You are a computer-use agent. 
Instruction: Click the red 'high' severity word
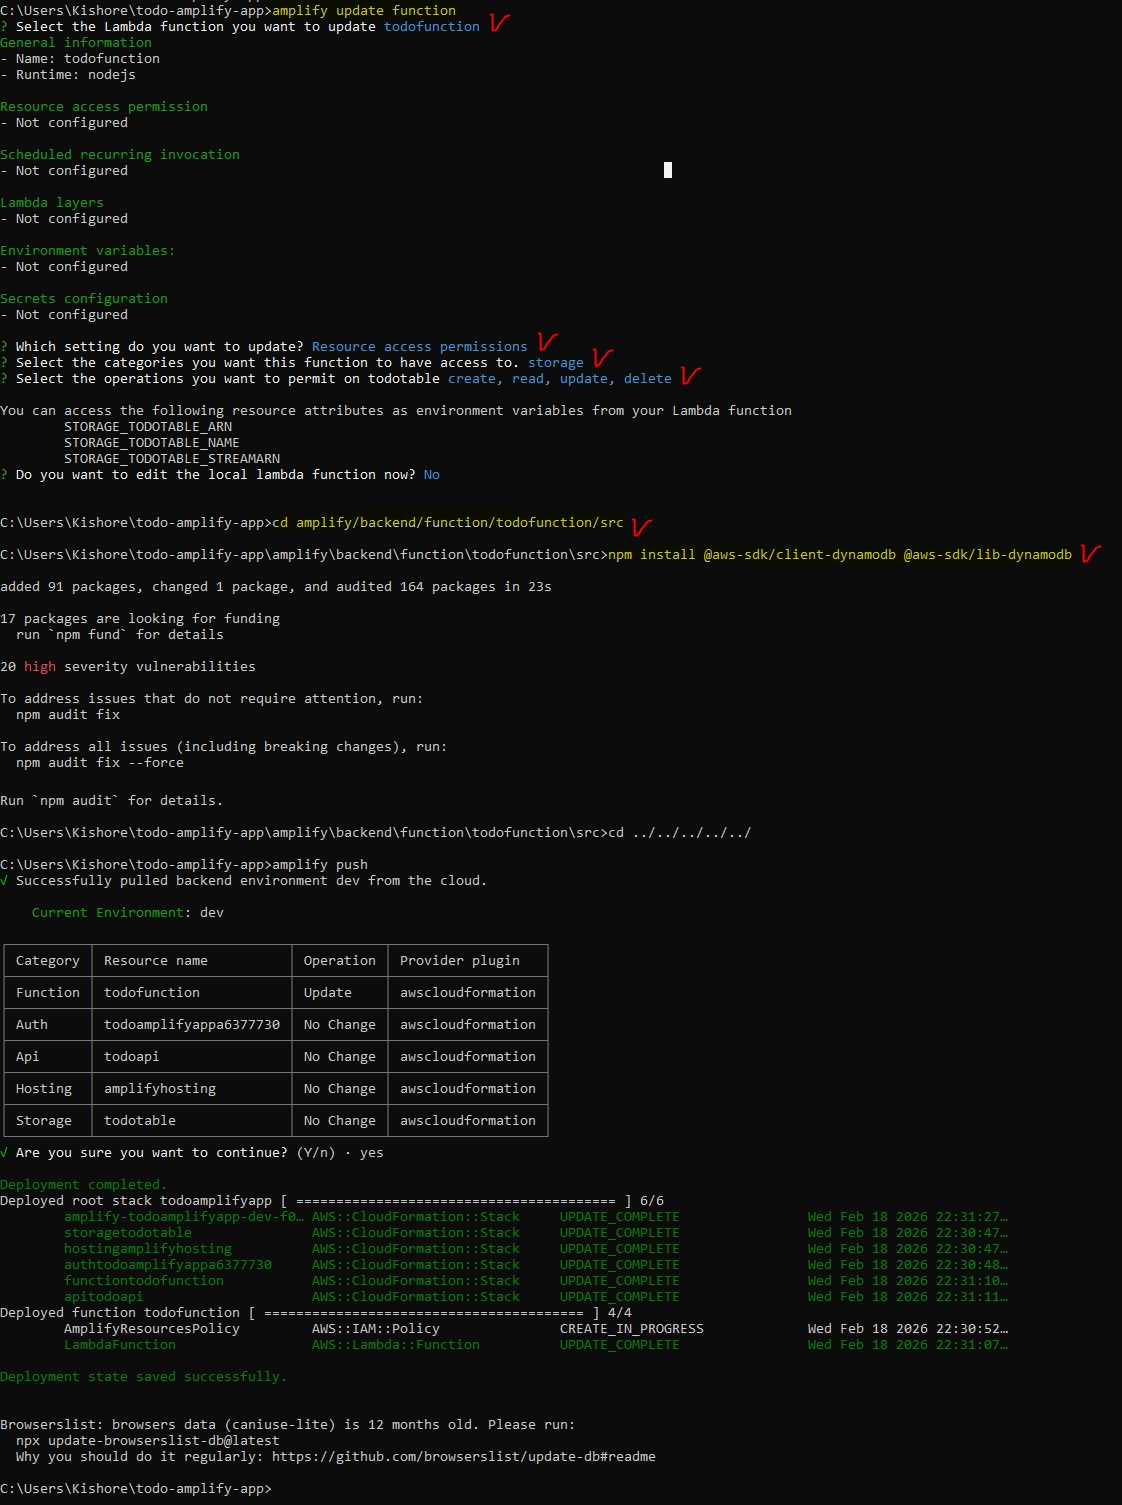[x=40, y=667]
